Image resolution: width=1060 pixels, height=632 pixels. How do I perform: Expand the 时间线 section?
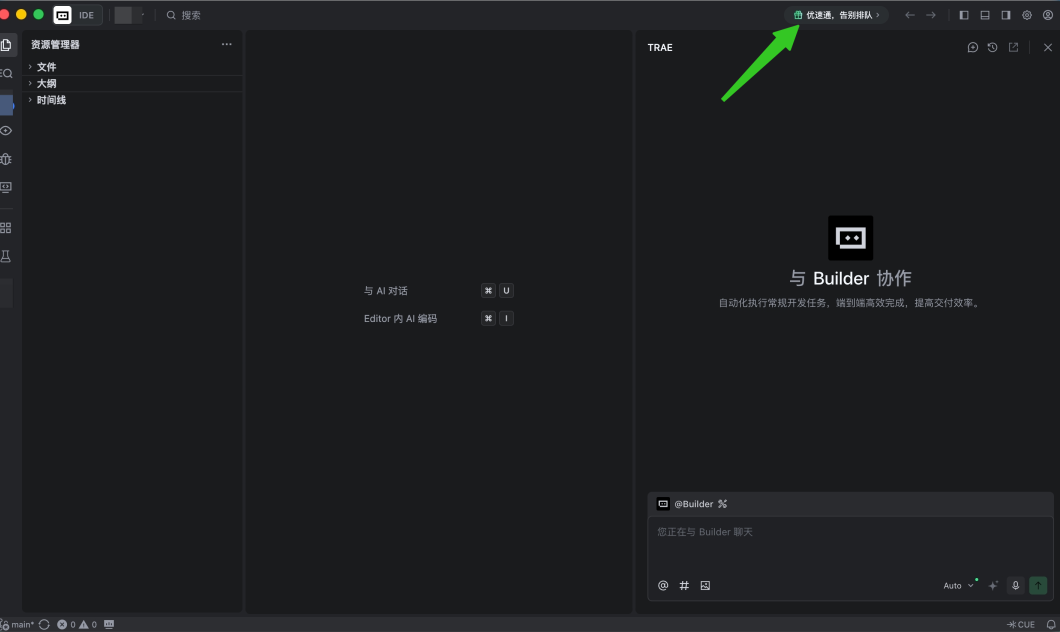132,100
